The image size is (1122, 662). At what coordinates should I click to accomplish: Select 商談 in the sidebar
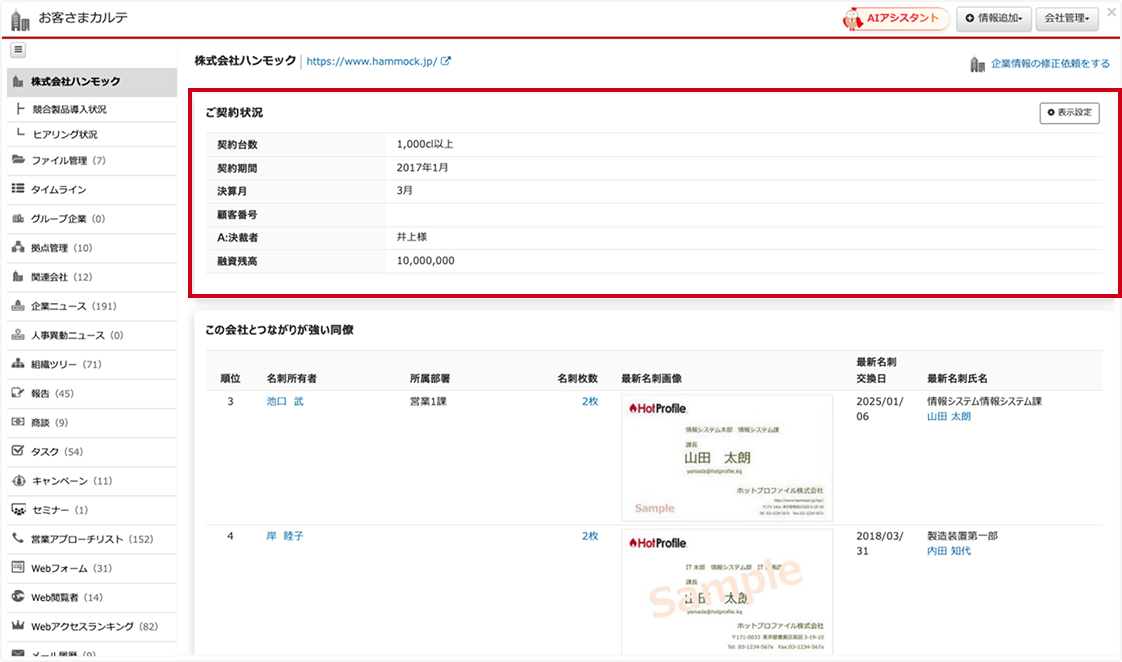pyautogui.click(x=49, y=423)
